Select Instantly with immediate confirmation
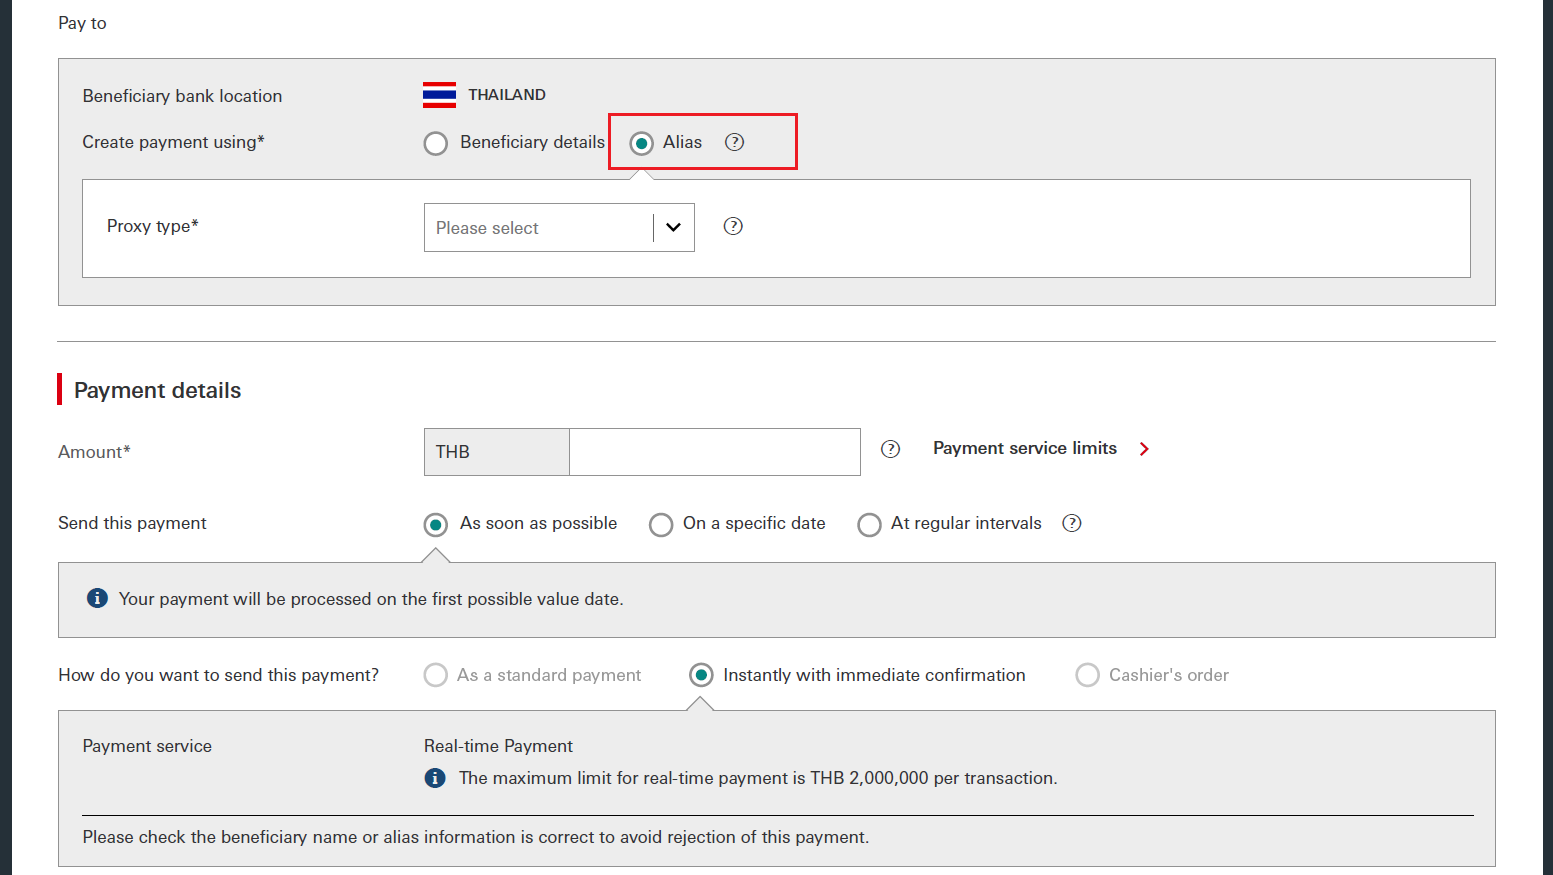The height and width of the screenshot is (875, 1553). 702,675
